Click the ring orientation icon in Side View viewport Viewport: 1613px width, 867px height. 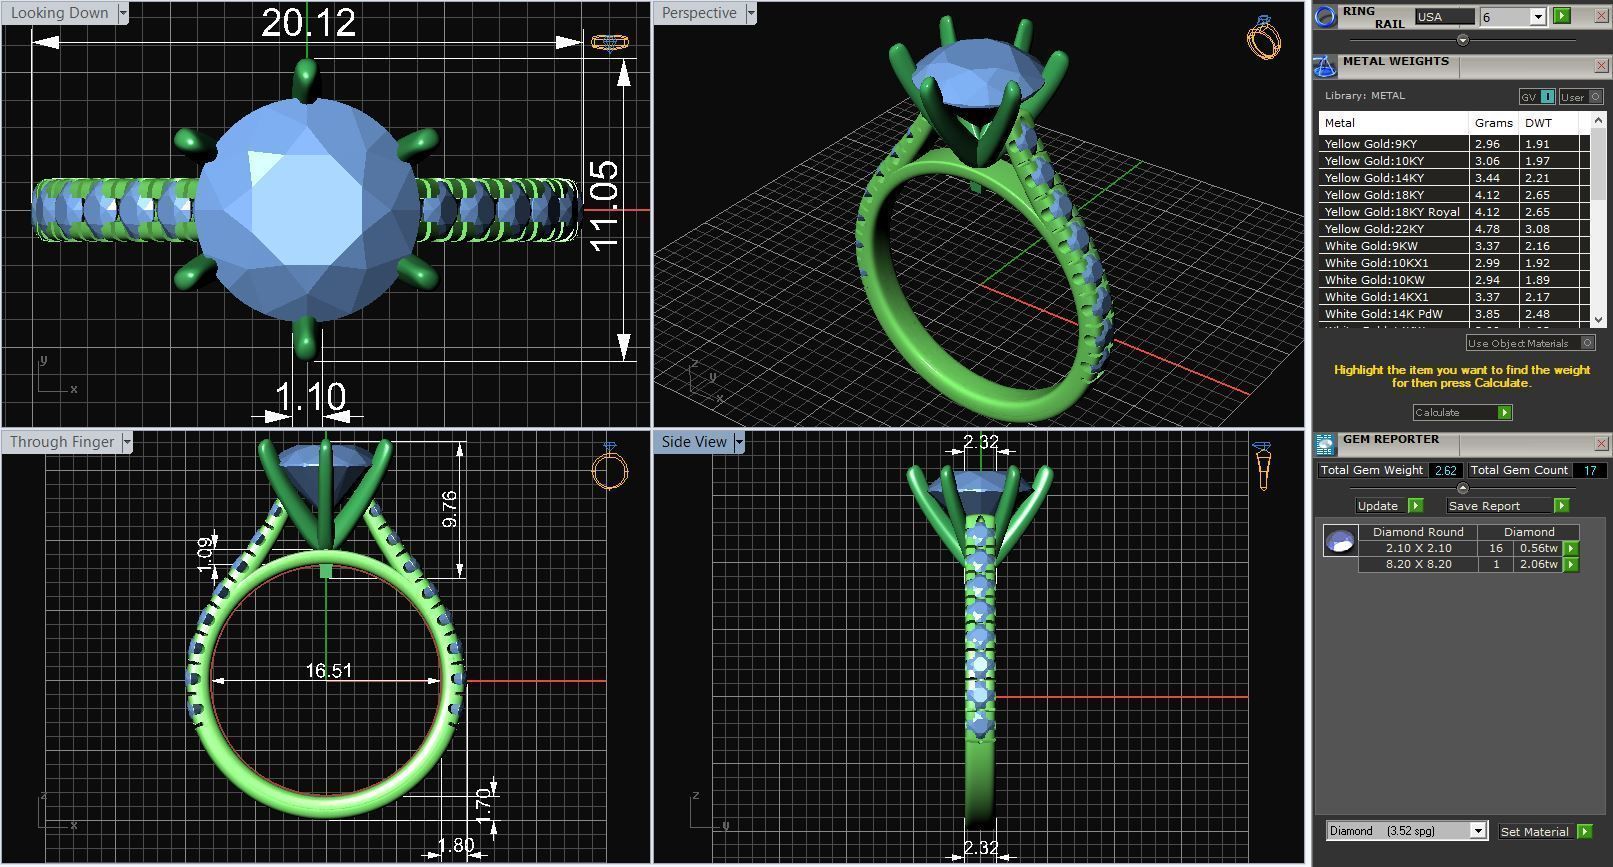(x=1262, y=465)
